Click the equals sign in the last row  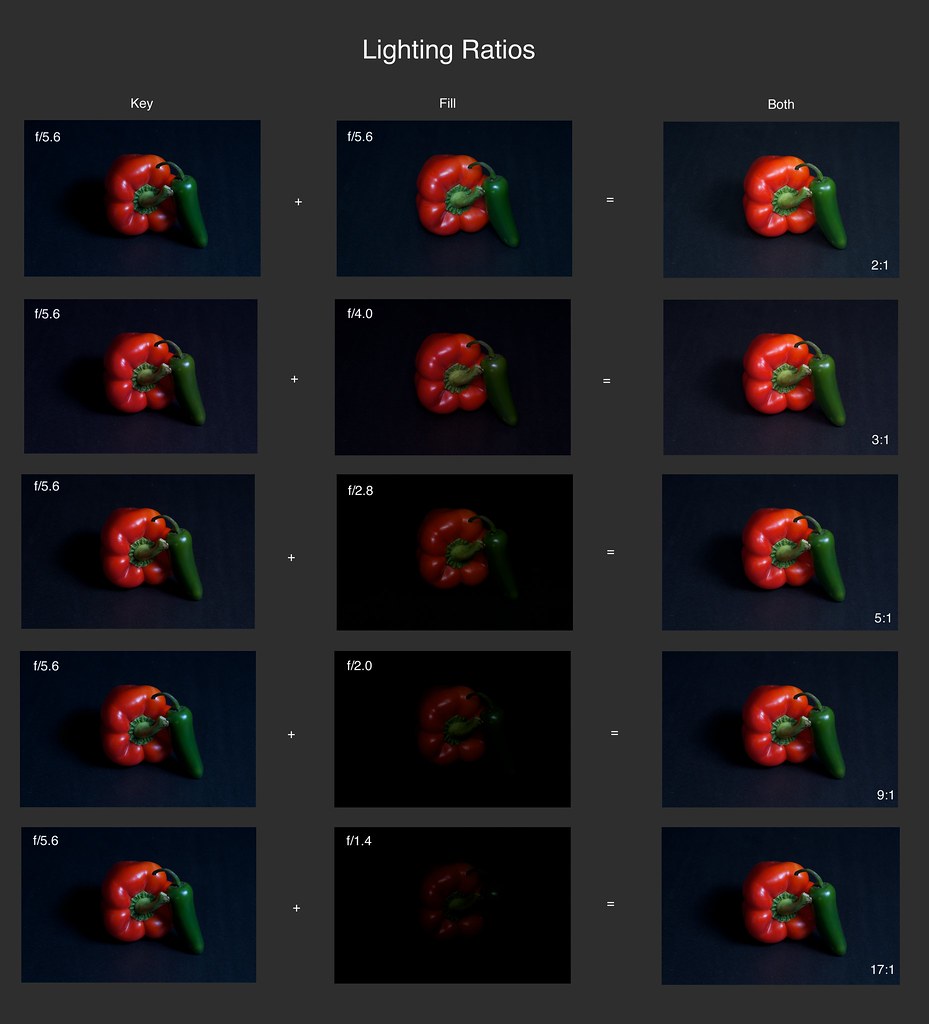pos(610,904)
